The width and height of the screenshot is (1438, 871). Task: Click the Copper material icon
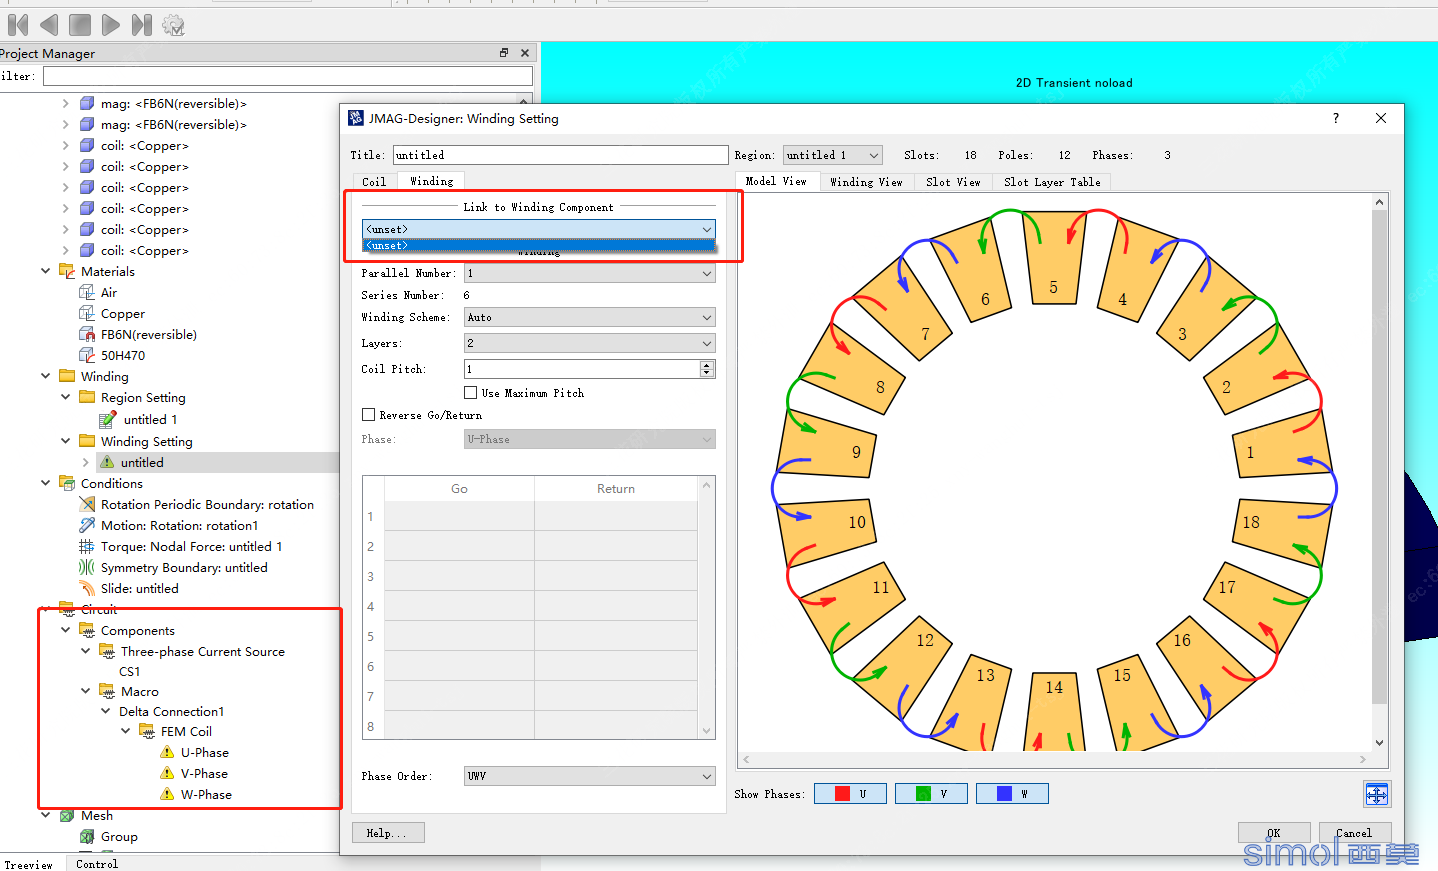(87, 313)
